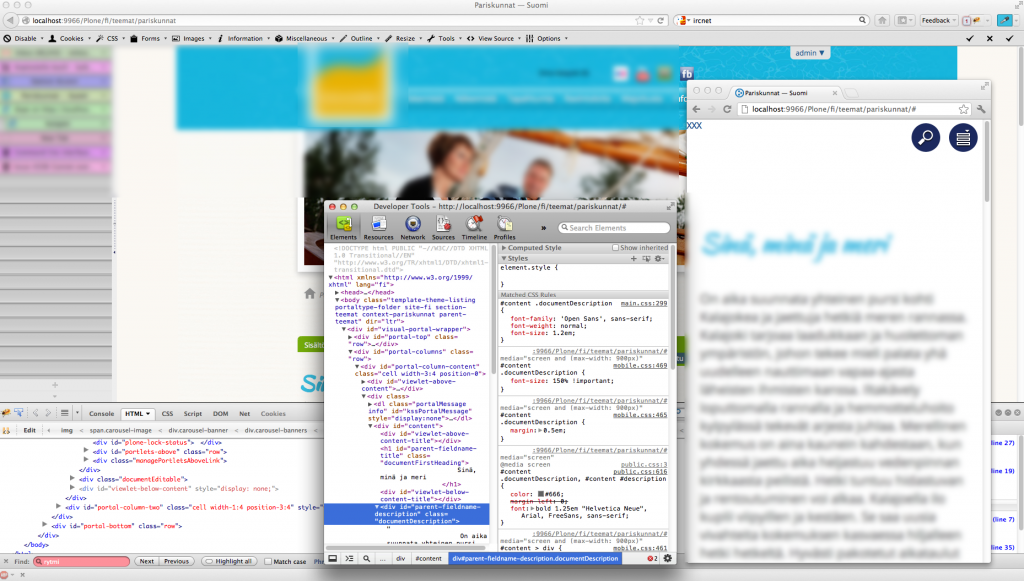Add new style rule plus icon
Screen dimensions: 1024x581
click(633, 259)
